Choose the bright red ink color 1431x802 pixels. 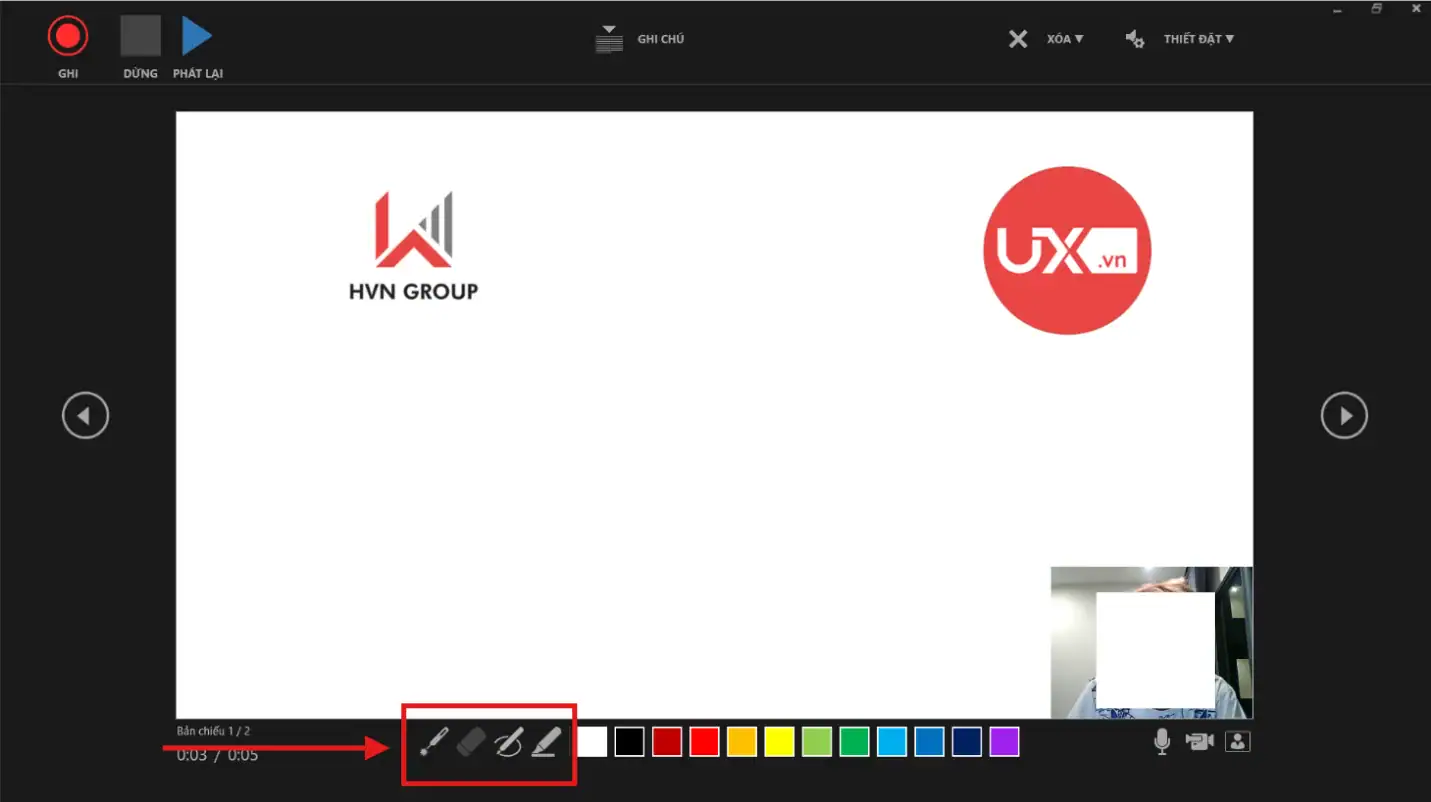[704, 742]
